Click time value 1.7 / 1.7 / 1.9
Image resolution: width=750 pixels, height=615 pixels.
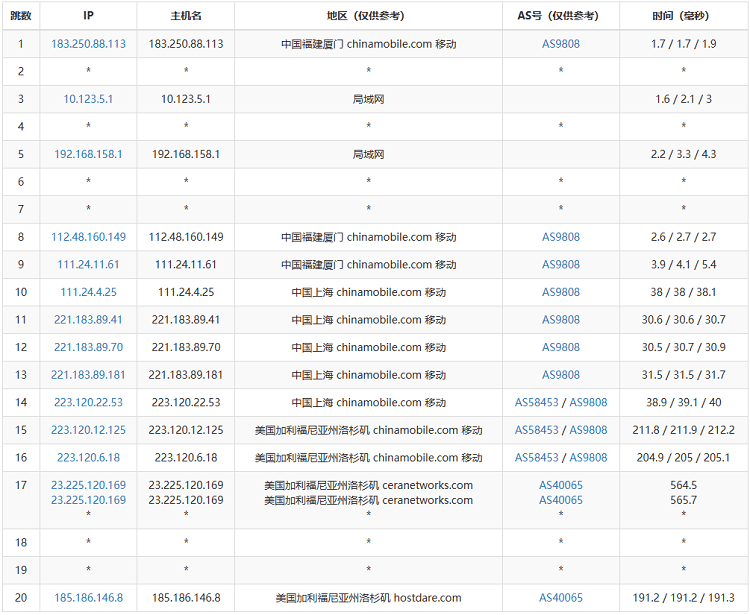click(x=684, y=44)
